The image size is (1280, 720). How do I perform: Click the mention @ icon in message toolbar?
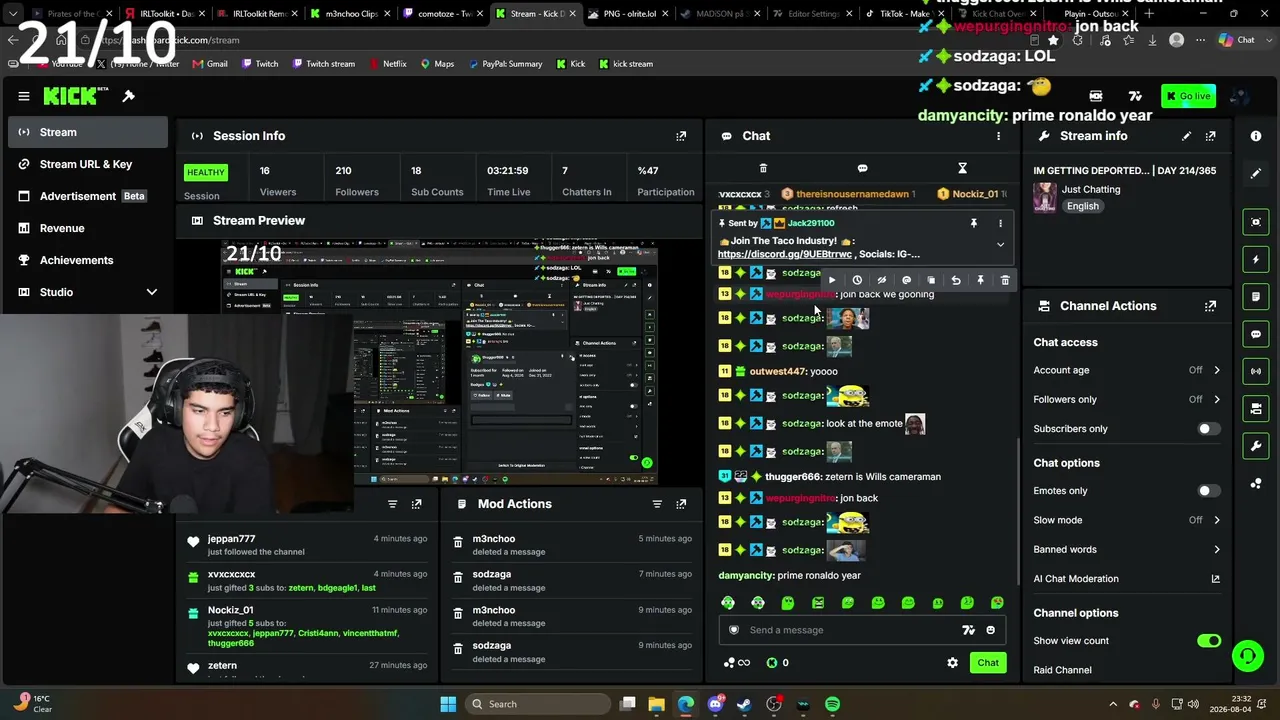click(906, 281)
